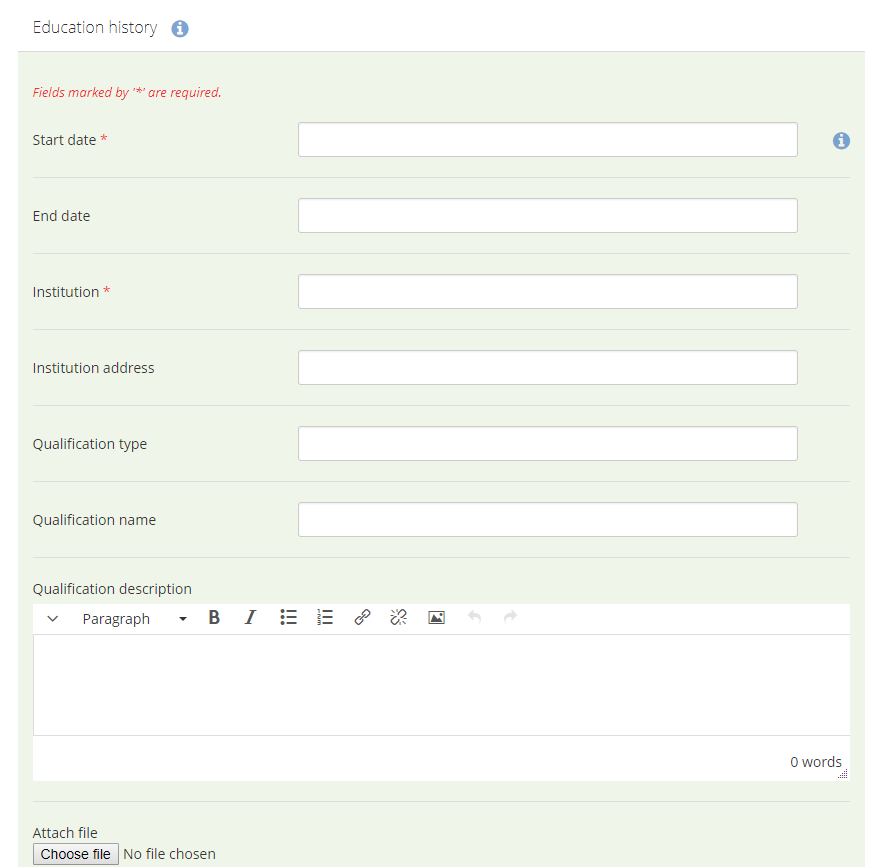Redo last edit in editor

coord(510,618)
